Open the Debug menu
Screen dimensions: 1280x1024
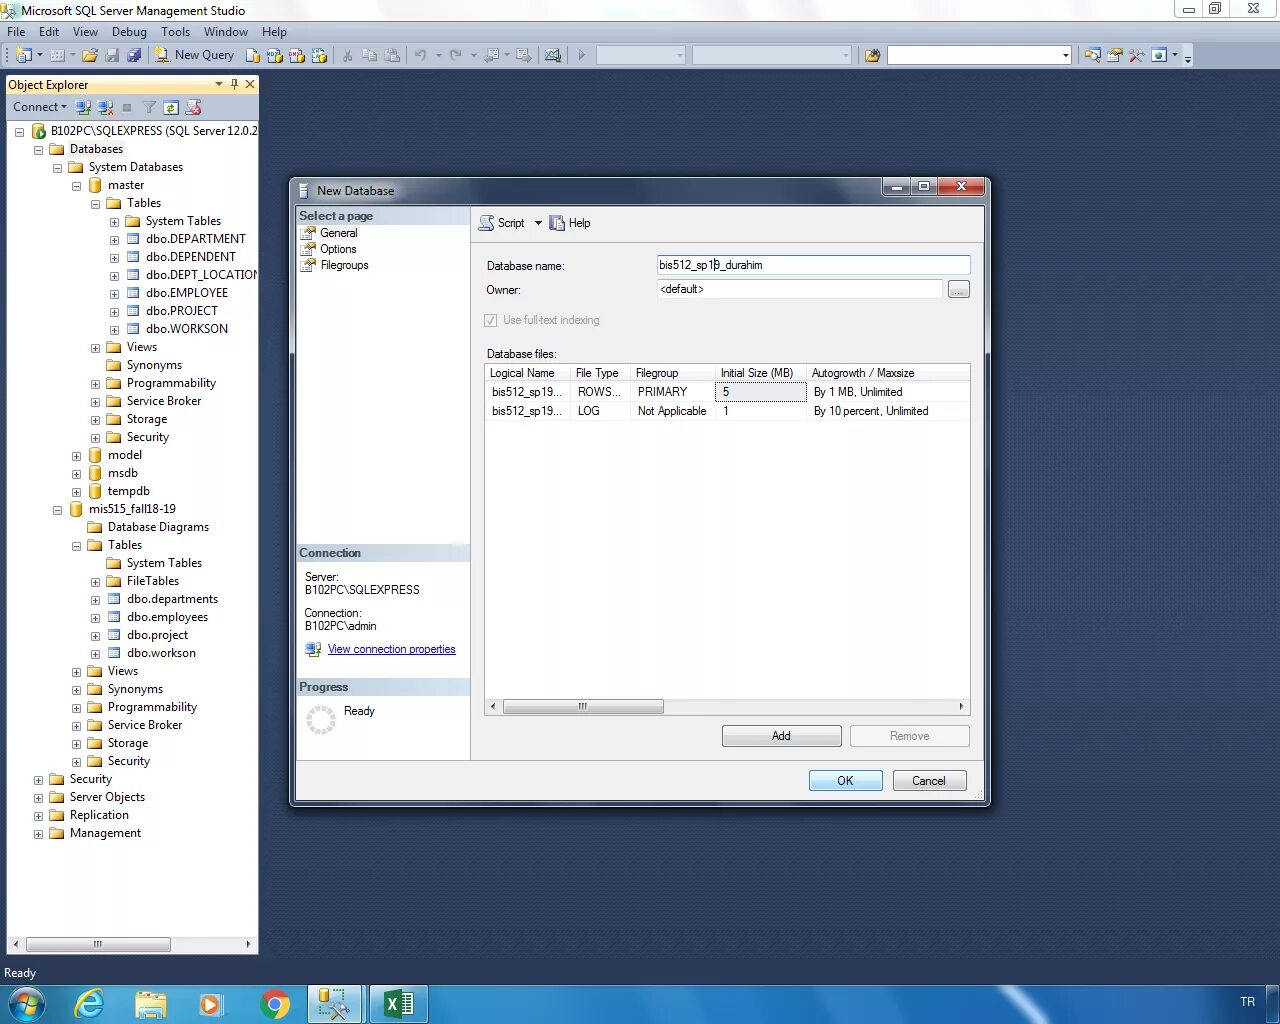(x=129, y=32)
